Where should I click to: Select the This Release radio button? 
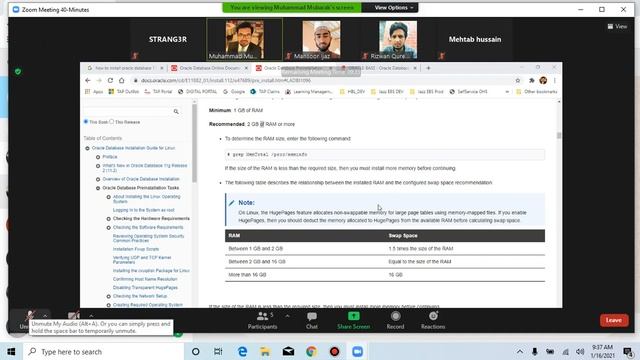point(111,122)
